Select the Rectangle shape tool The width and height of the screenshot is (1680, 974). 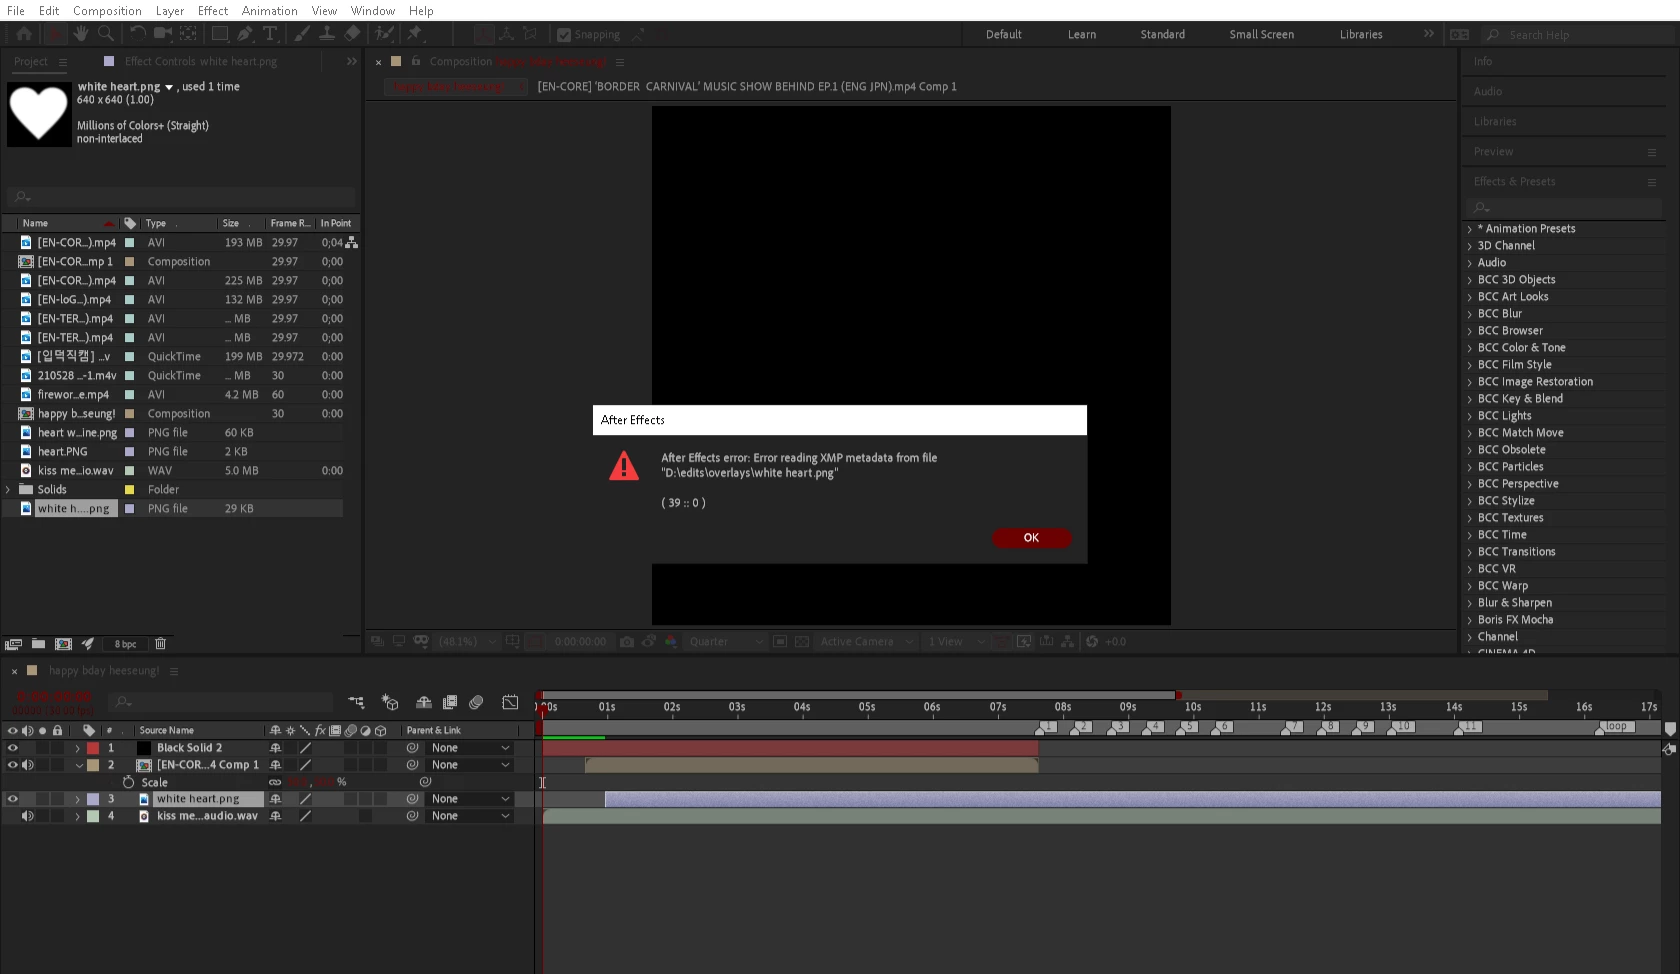coord(220,34)
